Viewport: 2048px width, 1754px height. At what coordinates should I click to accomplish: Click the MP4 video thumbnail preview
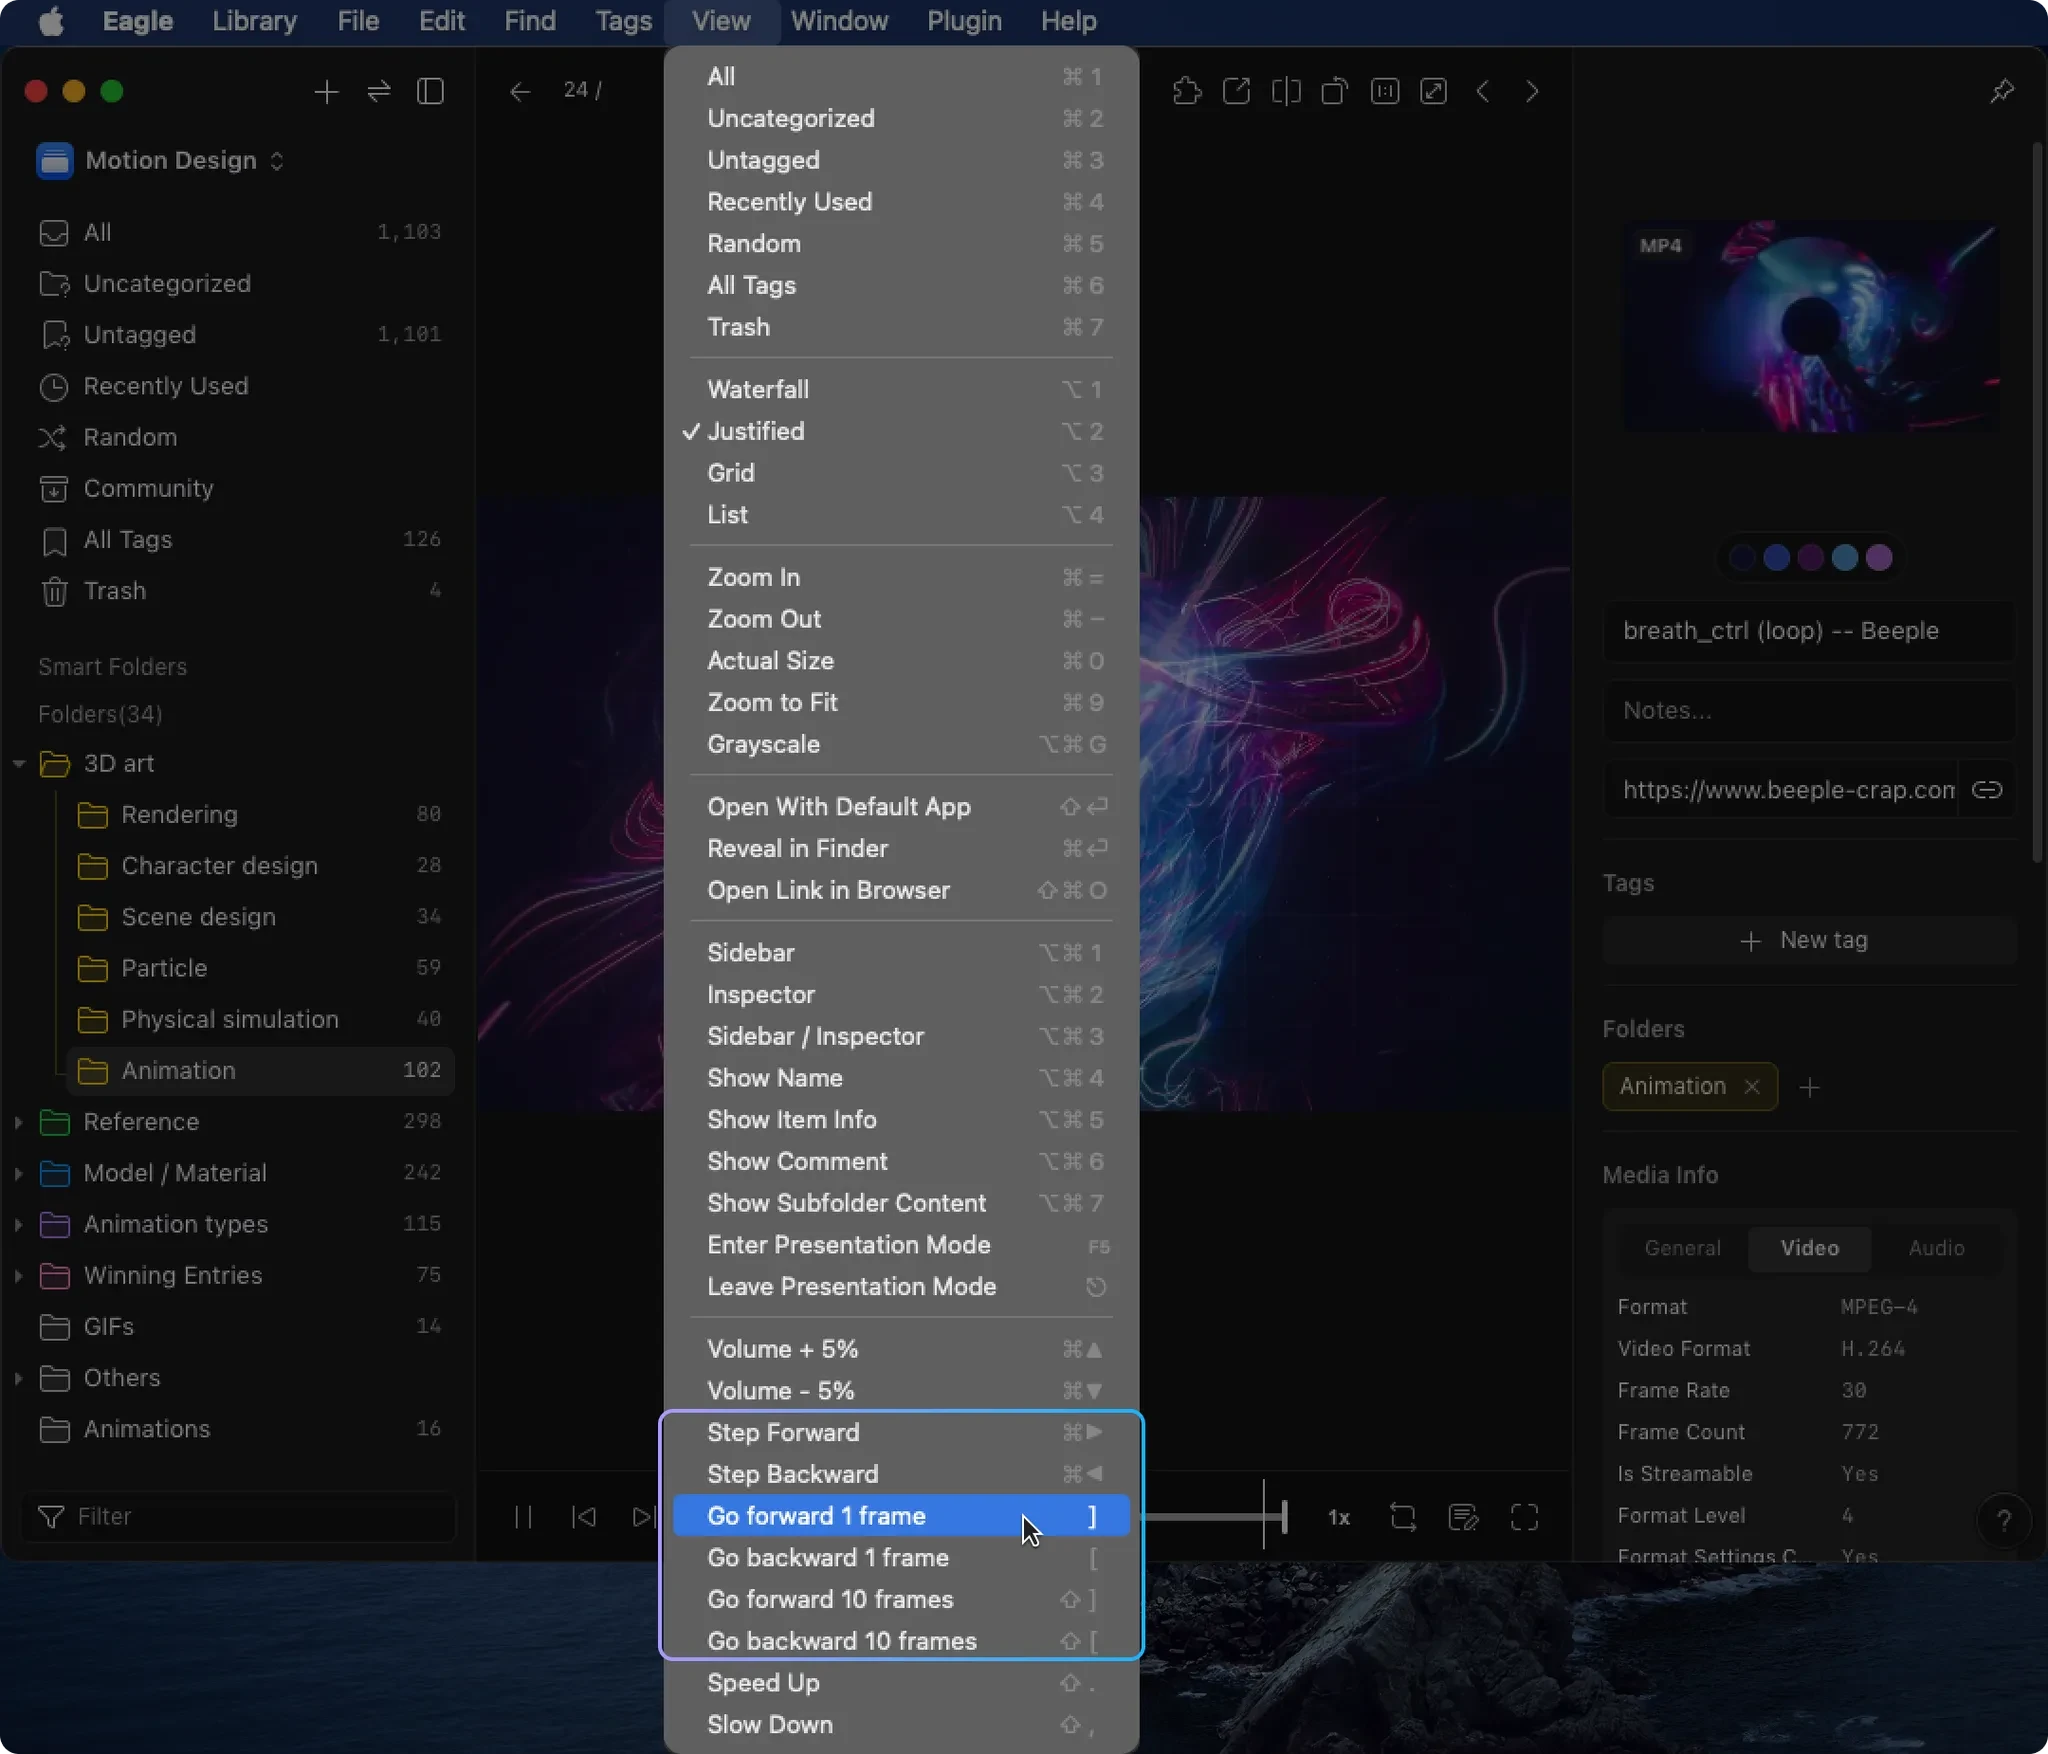[x=1810, y=326]
